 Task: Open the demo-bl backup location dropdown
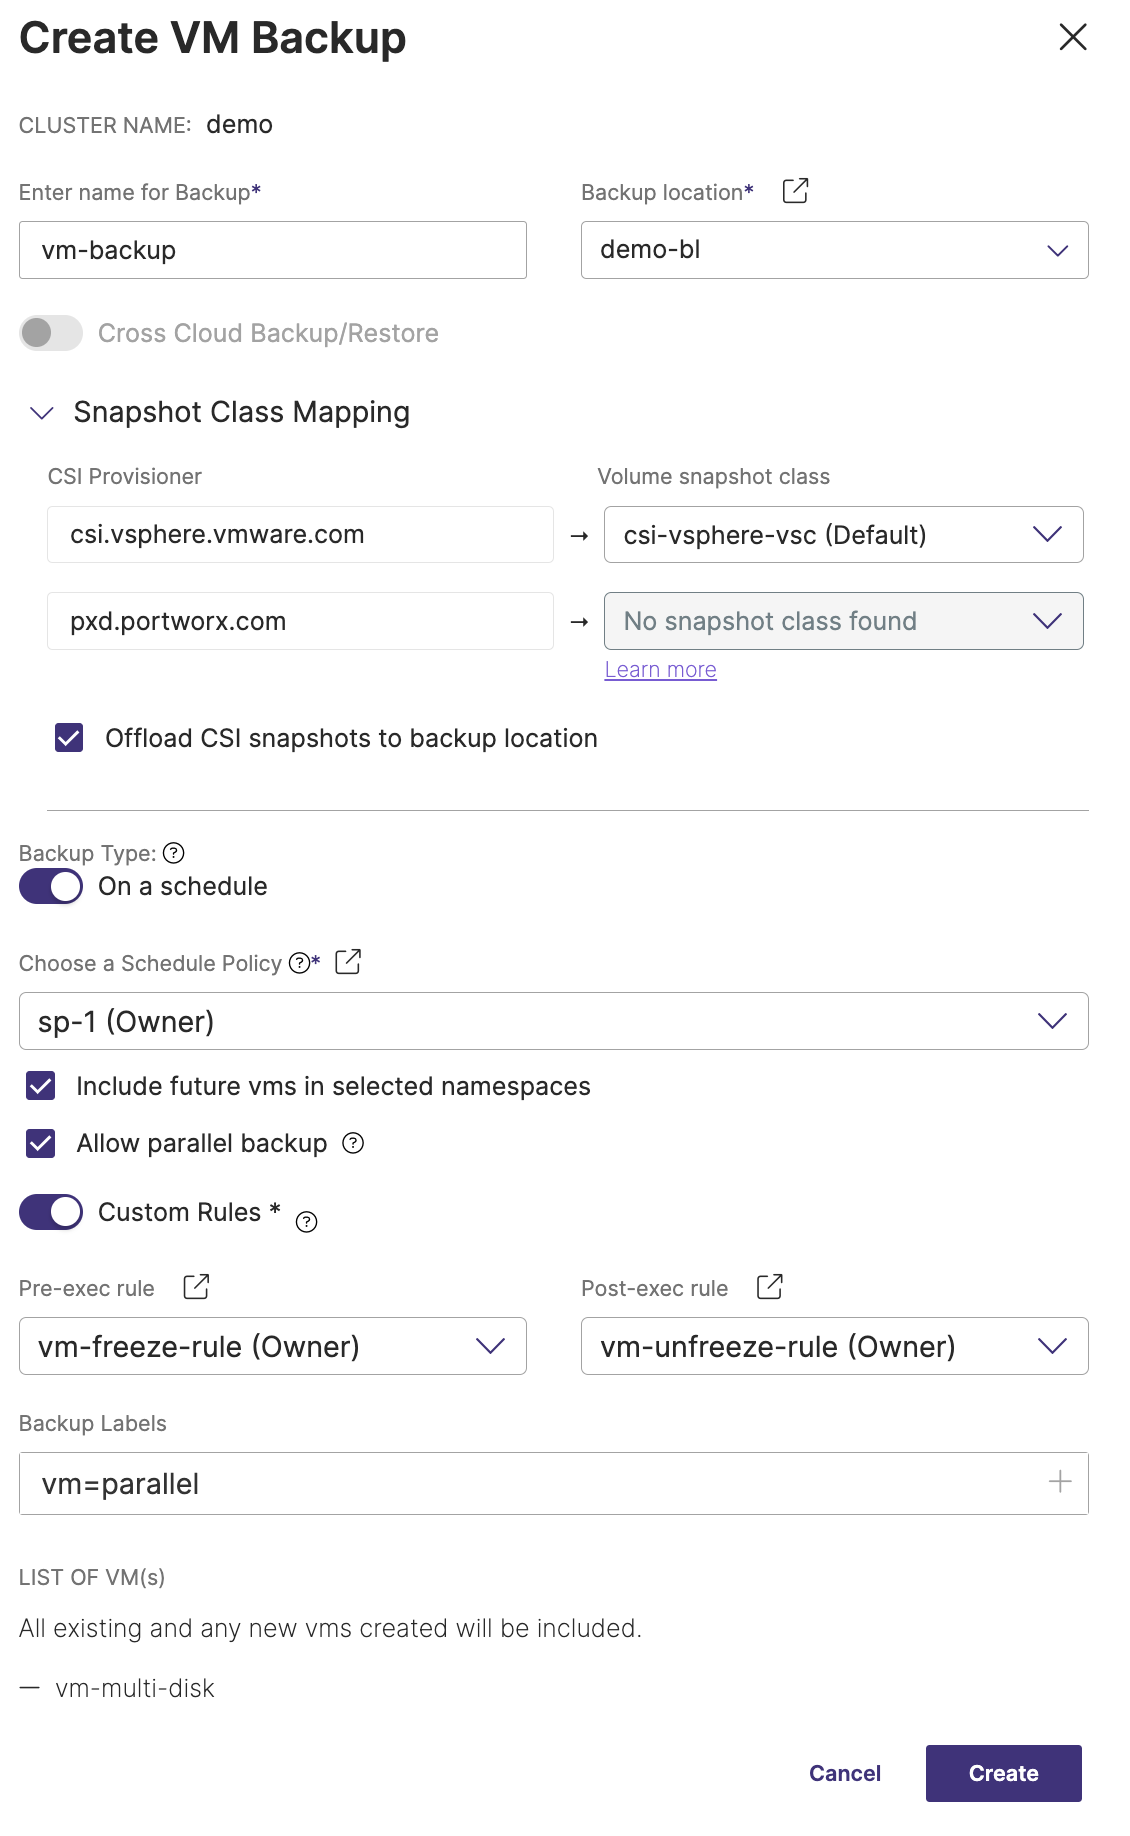834,250
